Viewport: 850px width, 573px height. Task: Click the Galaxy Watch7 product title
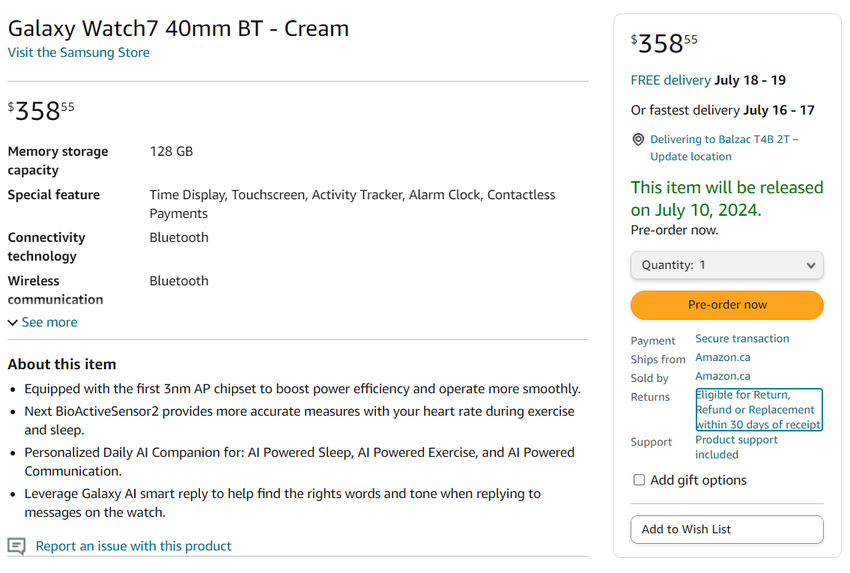click(179, 28)
